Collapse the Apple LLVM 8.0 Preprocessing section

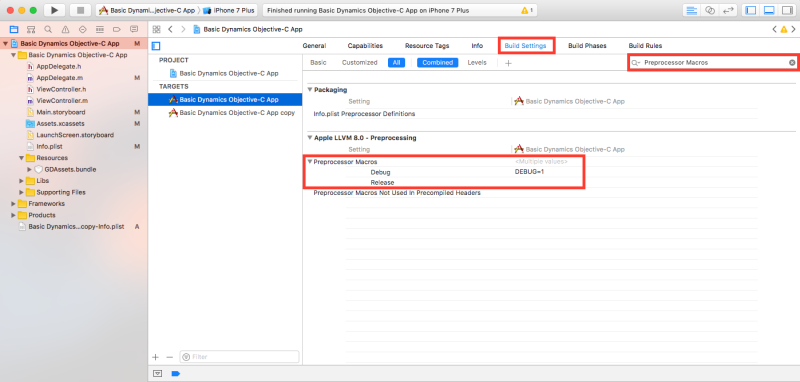pos(310,138)
